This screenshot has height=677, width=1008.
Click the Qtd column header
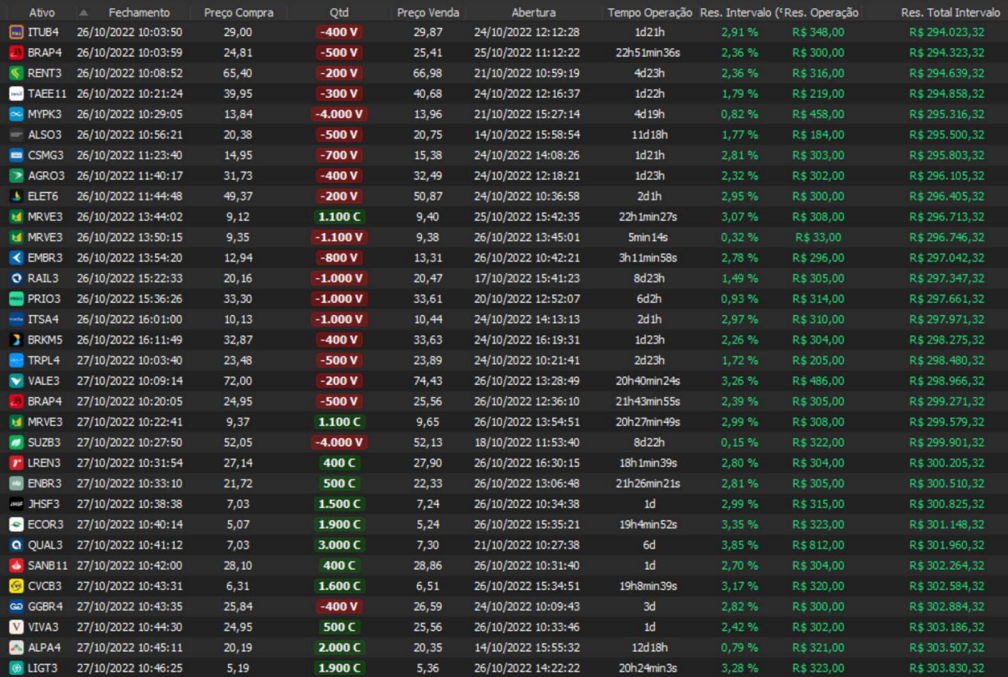coord(338,13)
